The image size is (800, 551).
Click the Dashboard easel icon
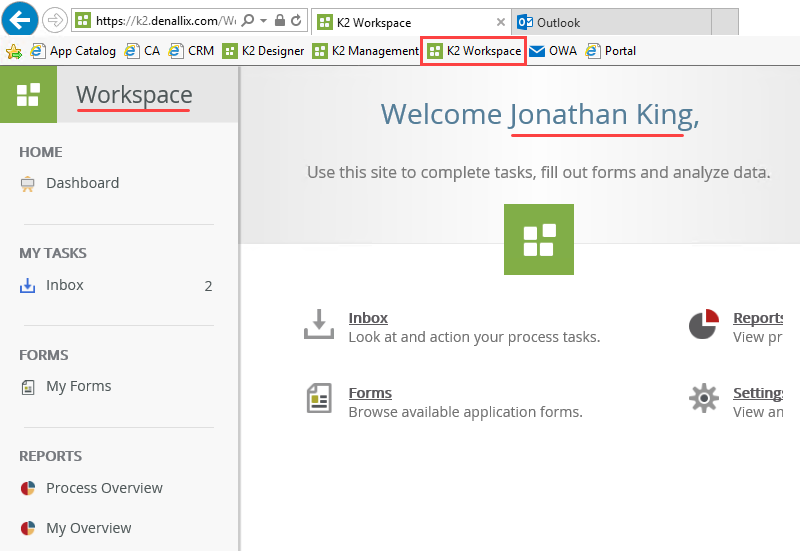(x=28, y=184)
